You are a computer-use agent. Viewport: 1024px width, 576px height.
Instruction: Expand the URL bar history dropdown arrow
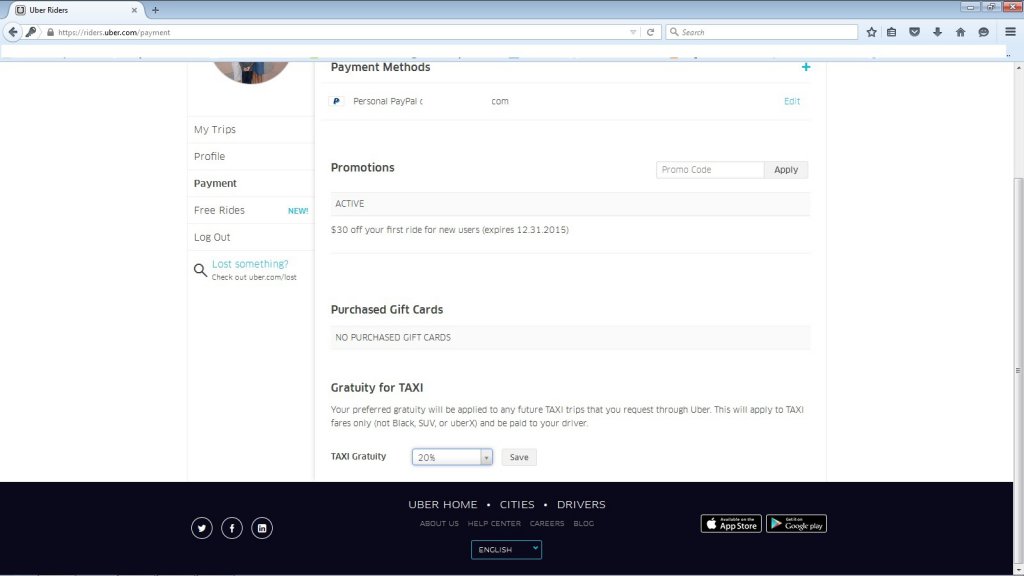point(633,32)
